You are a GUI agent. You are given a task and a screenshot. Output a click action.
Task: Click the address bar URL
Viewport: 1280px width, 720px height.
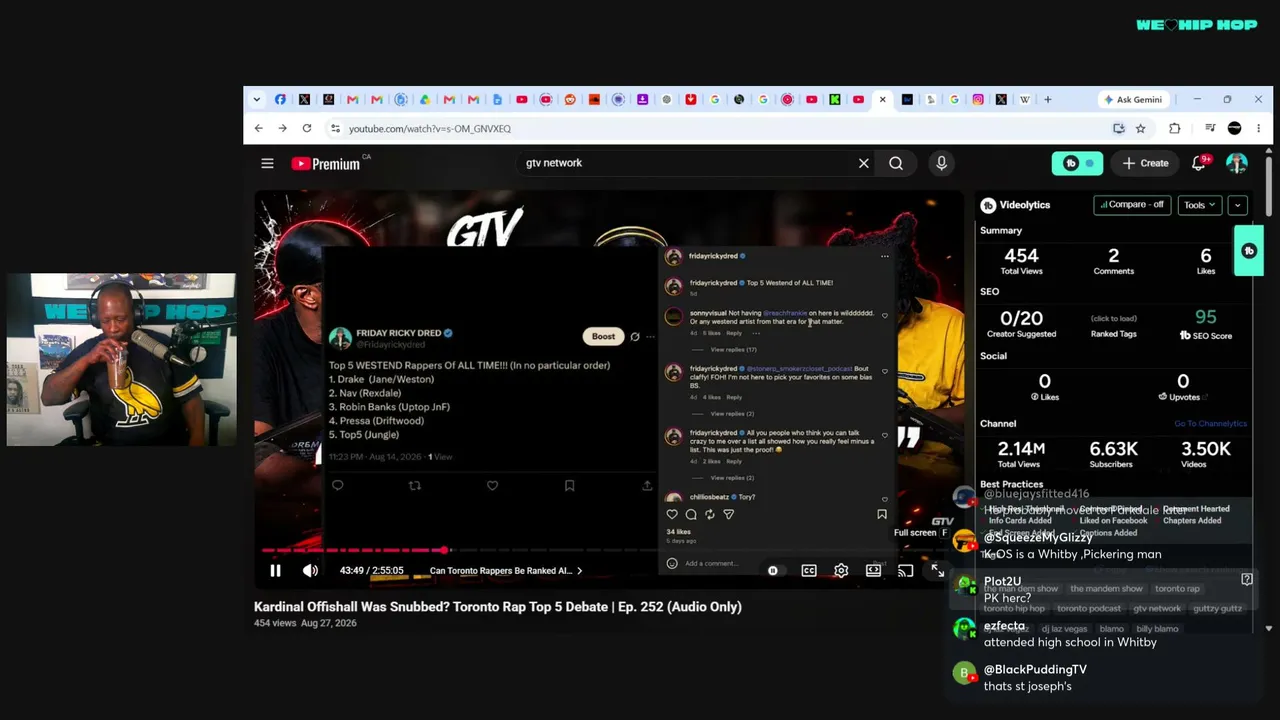tap(430, 129)
